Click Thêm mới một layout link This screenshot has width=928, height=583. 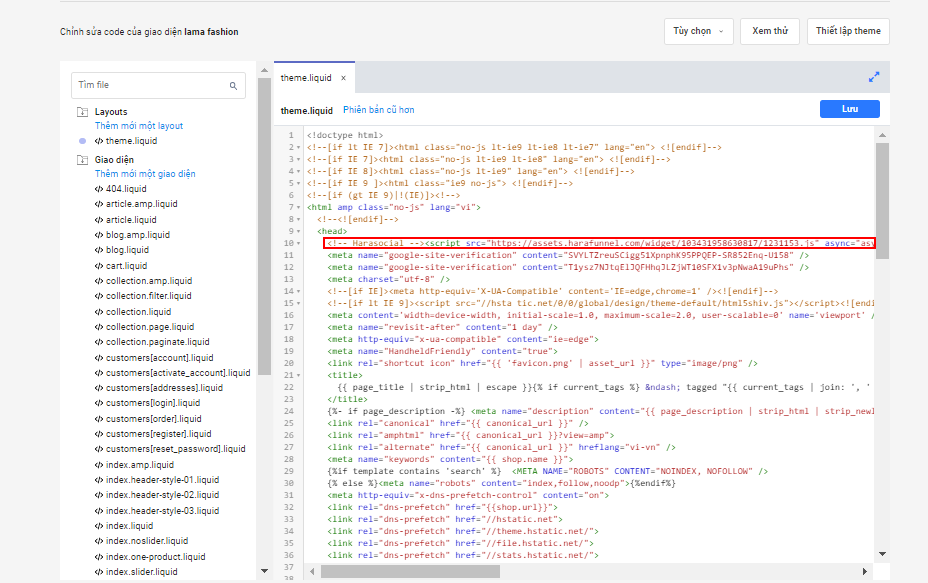(x=139, y=126)
